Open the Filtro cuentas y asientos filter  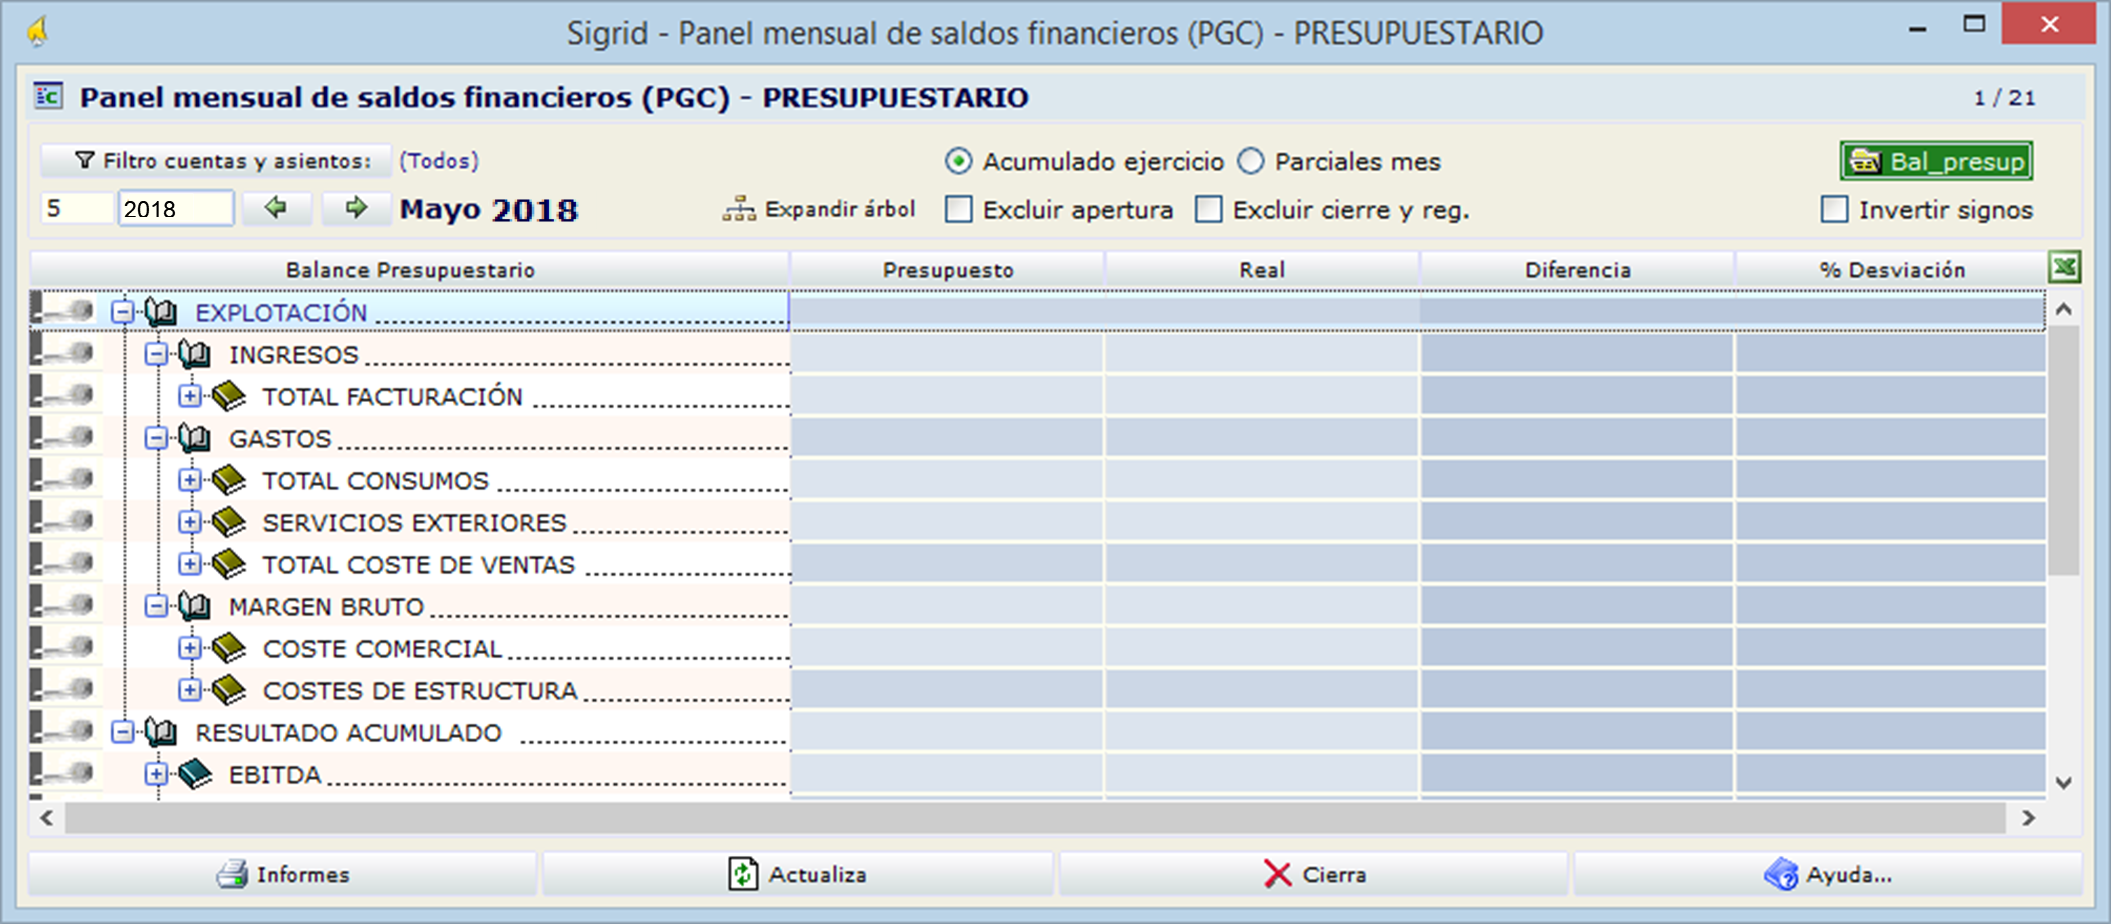216,161
